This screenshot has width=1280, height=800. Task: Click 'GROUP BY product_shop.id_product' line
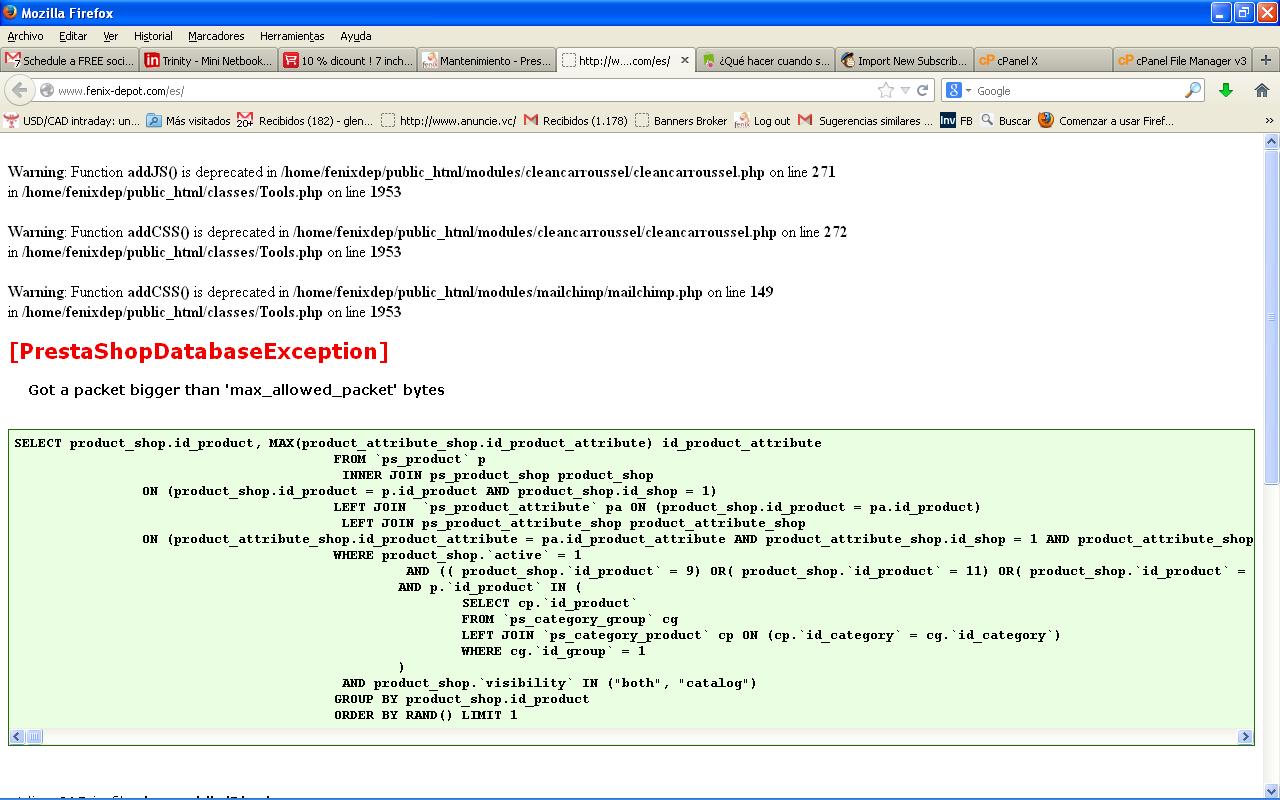[x=461, y=699]
